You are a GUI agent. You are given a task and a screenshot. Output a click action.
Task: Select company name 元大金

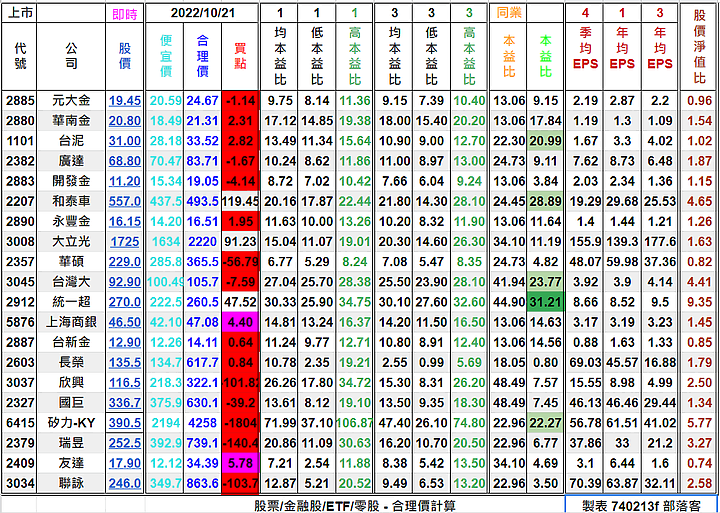click(71, 101)
